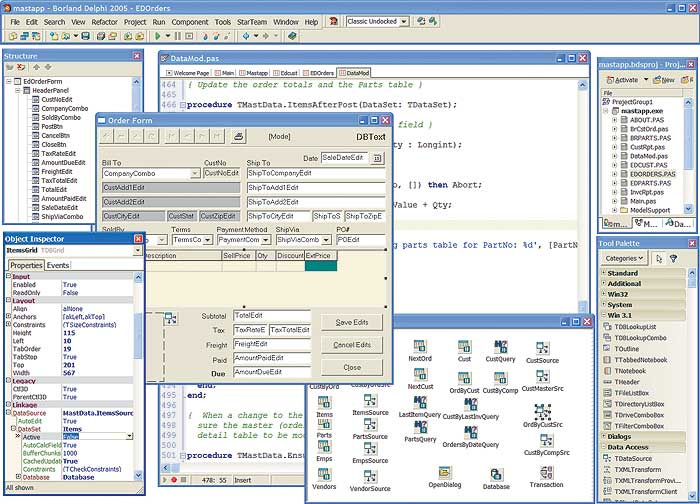Open the Classic Undocked layout dropdown

click(404, 21)
